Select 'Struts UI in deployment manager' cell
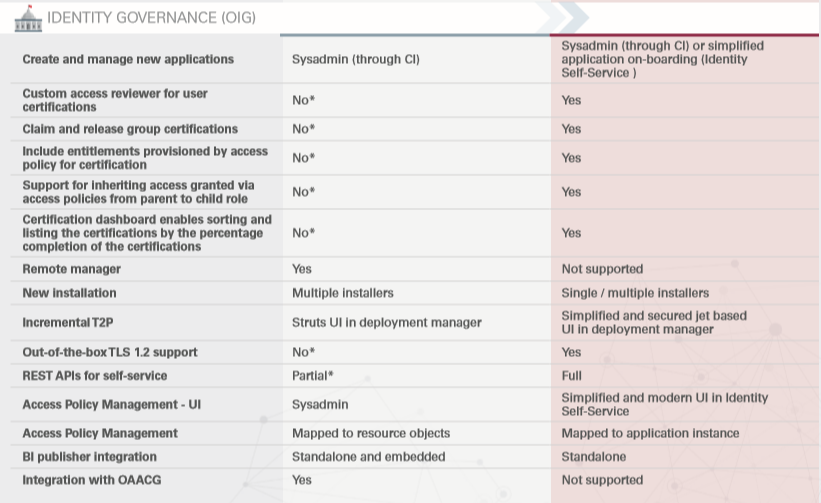The height and width of the screenshot is (503, 821). tap(386, 323)
